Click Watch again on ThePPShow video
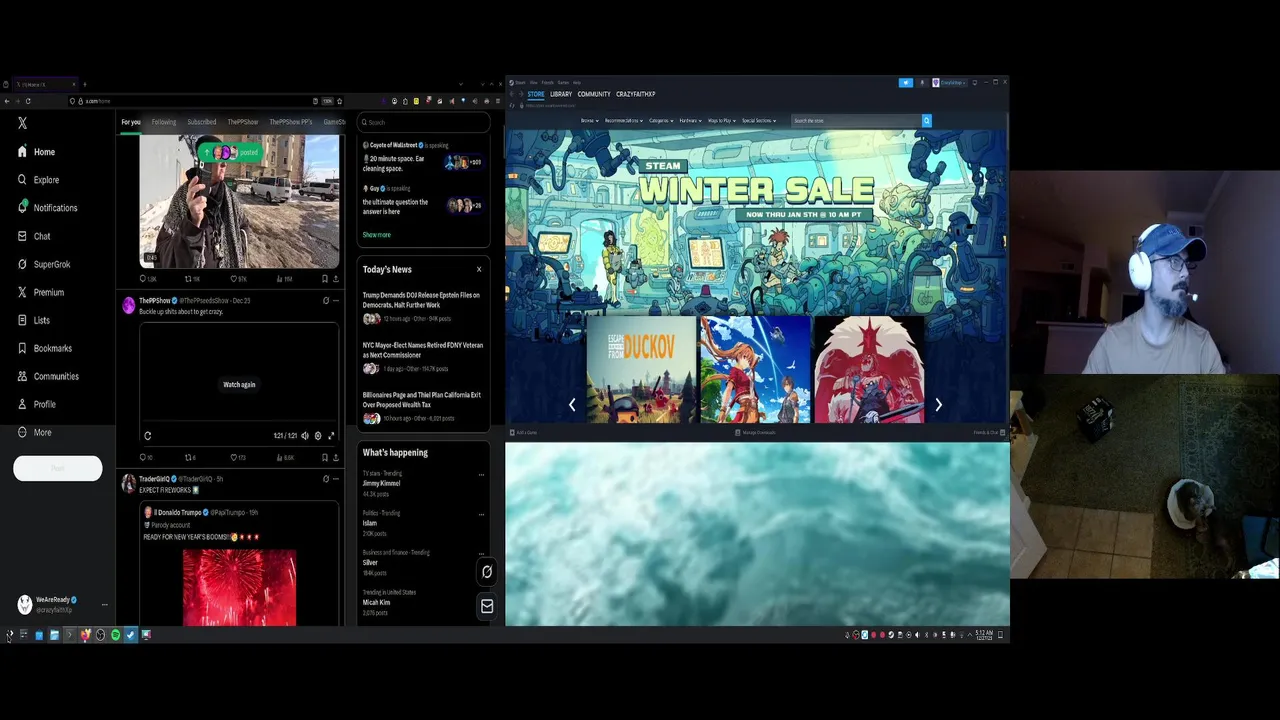 [239, 385]
